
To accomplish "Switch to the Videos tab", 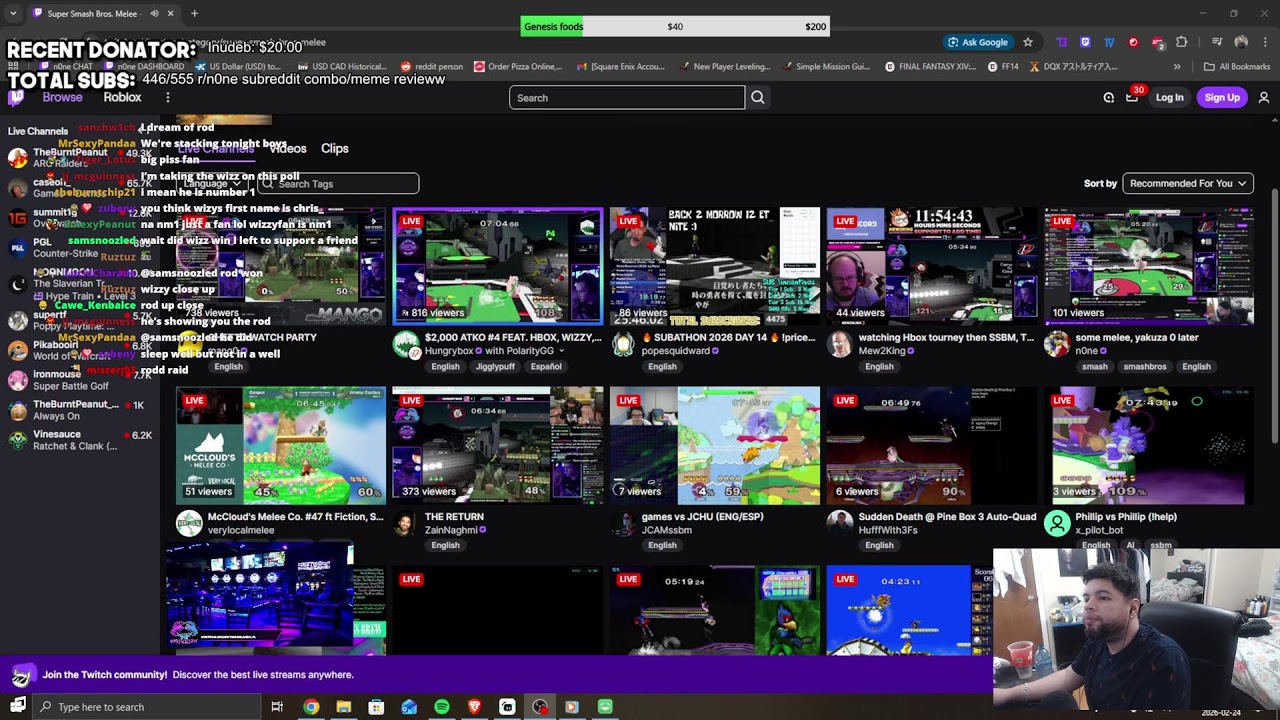I will click(x=288, y=148).
